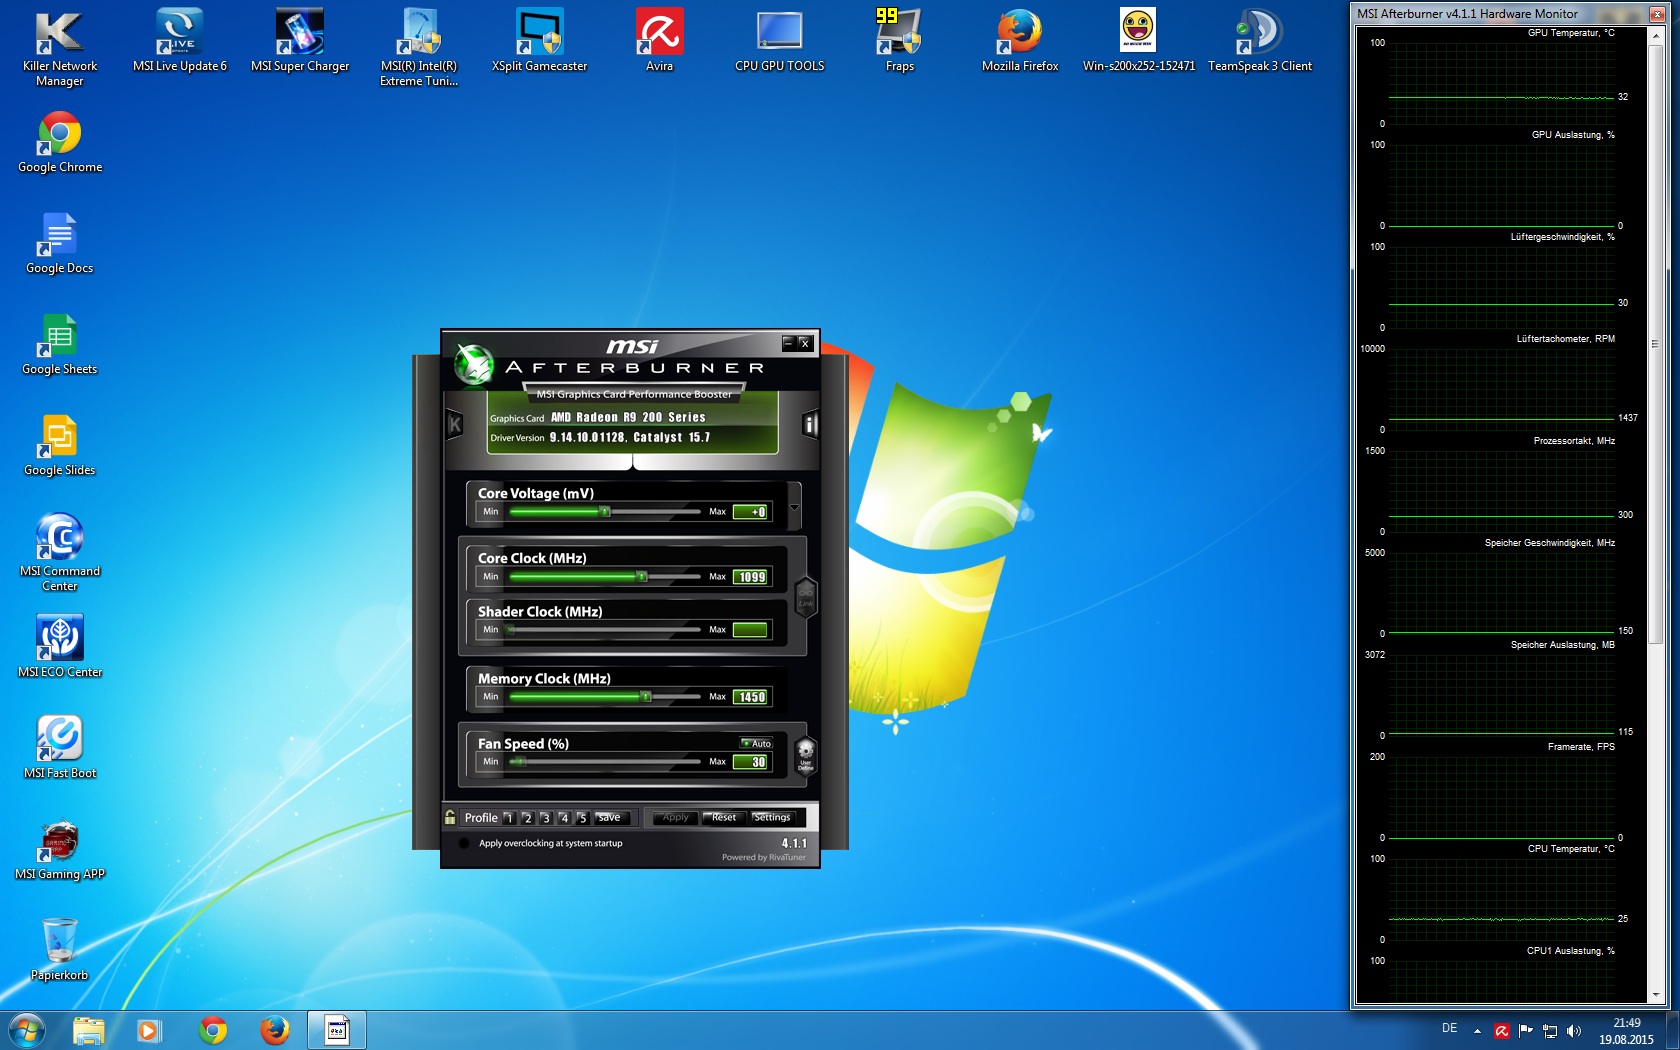The width and height of the screenshot is (1680, 1050).
Task: Open Avira desktop shortcut
Action: click(660, 40)
